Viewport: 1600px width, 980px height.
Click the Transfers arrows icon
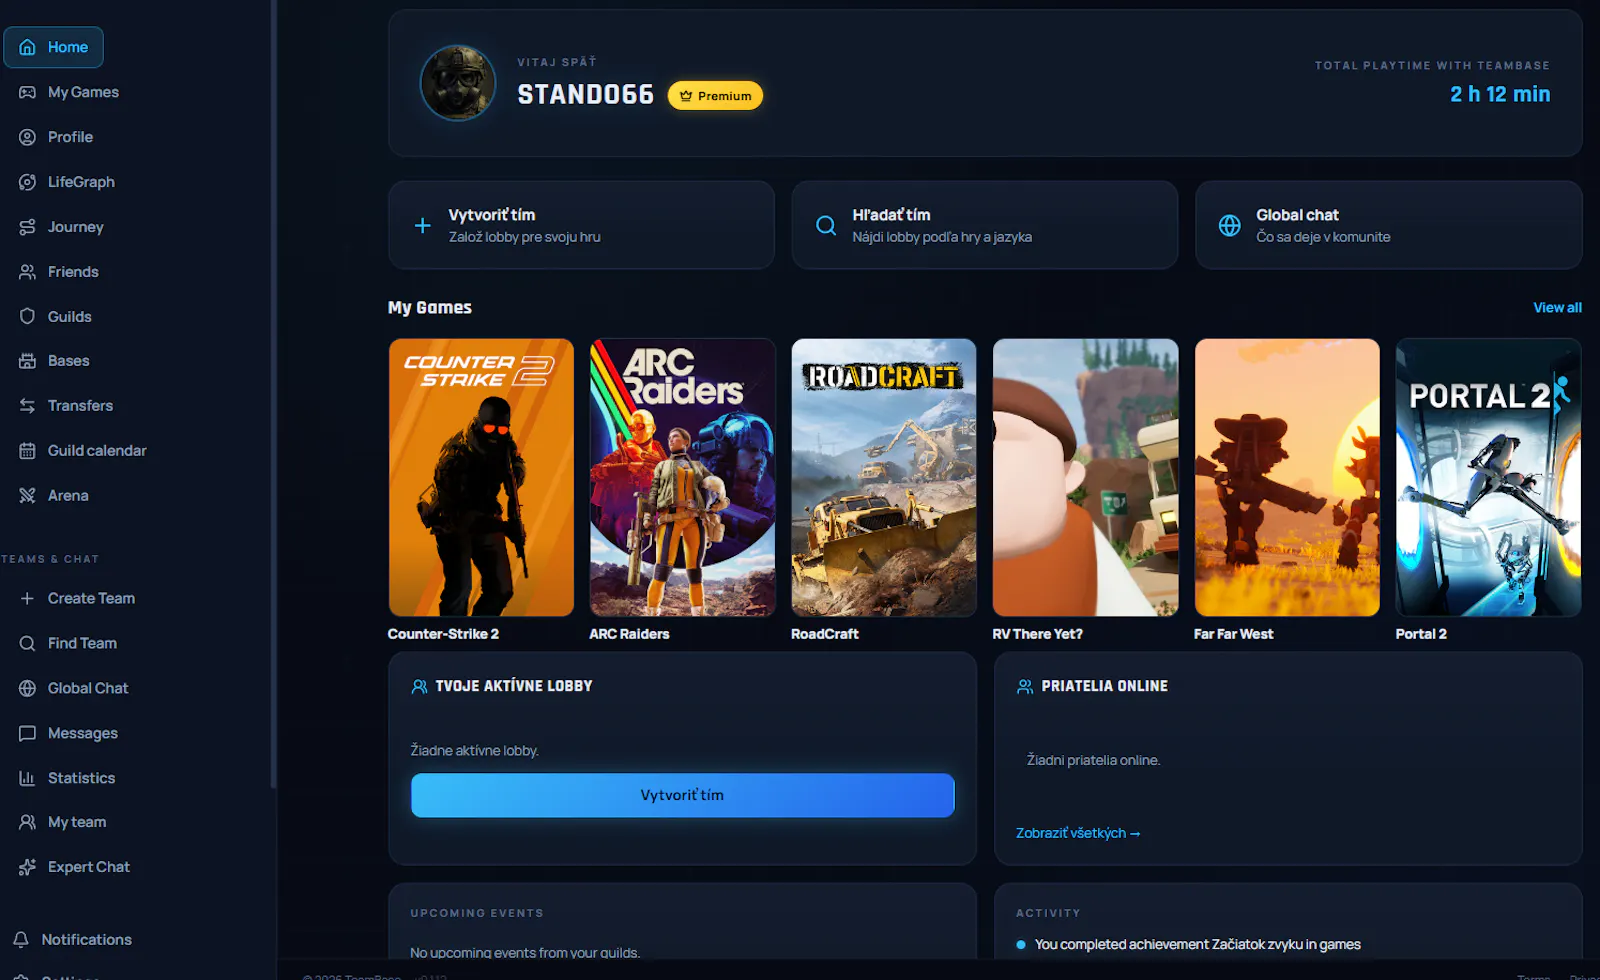pyautogui.click(x=27, y=405)
